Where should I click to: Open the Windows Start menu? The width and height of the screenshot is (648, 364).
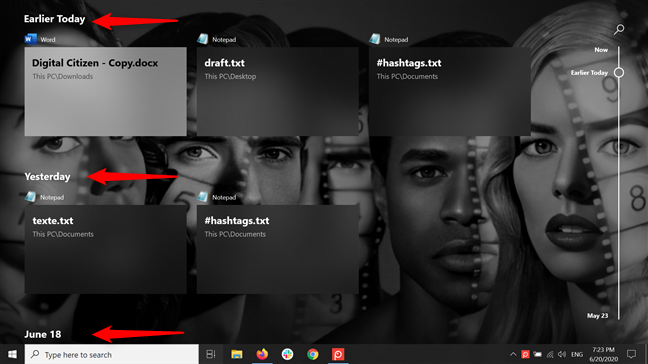[12, 354]
